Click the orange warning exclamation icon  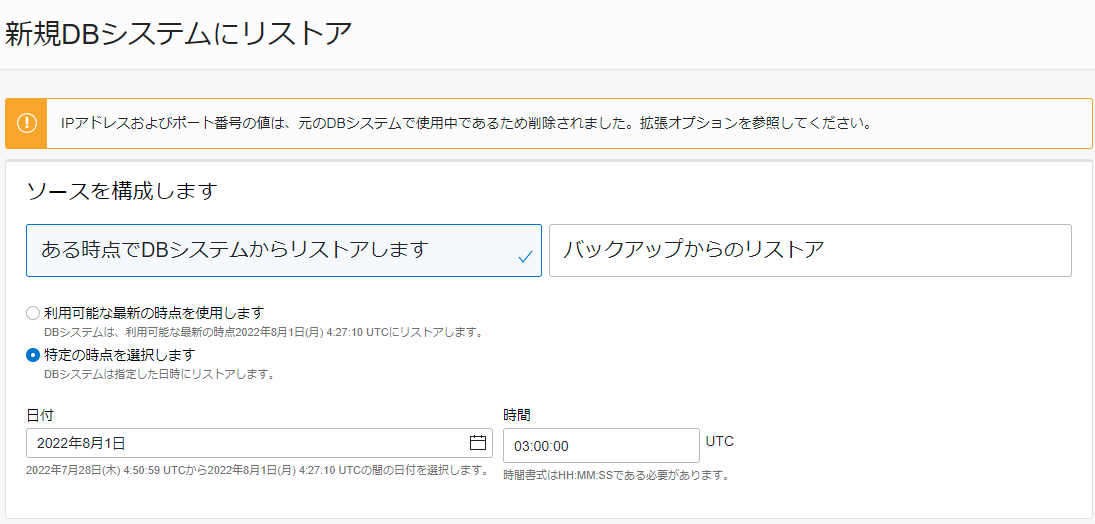click(x=27, y=123)
